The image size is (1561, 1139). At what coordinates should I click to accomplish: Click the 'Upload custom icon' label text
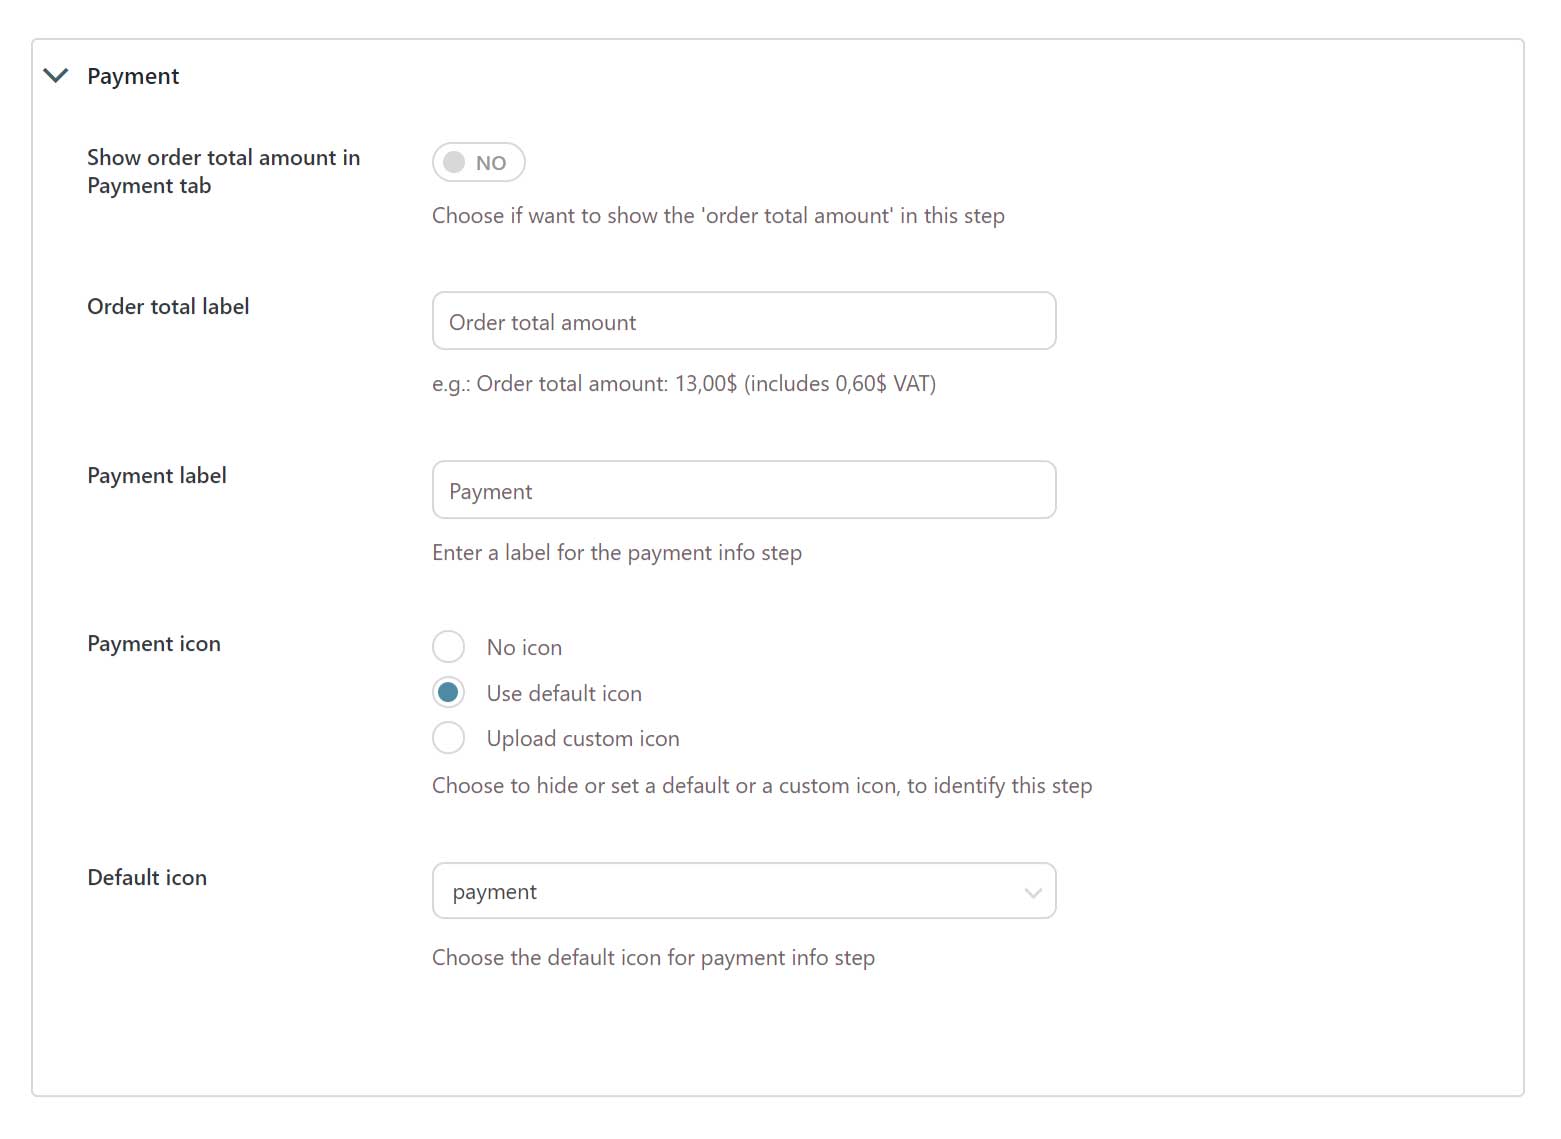[x=583, y=739]
